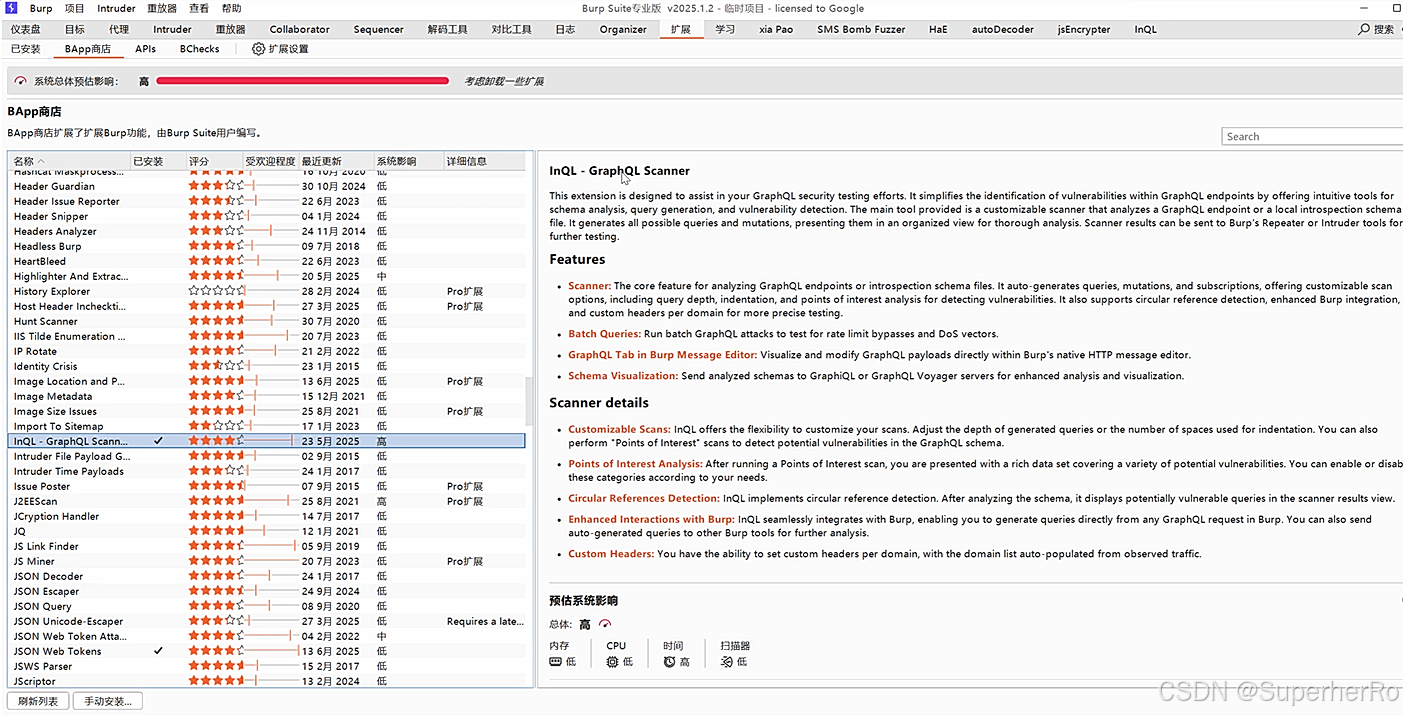Sort list by 最近更新 column
This screenshot has height=717, width=1403.
click(x=336, y=161)
